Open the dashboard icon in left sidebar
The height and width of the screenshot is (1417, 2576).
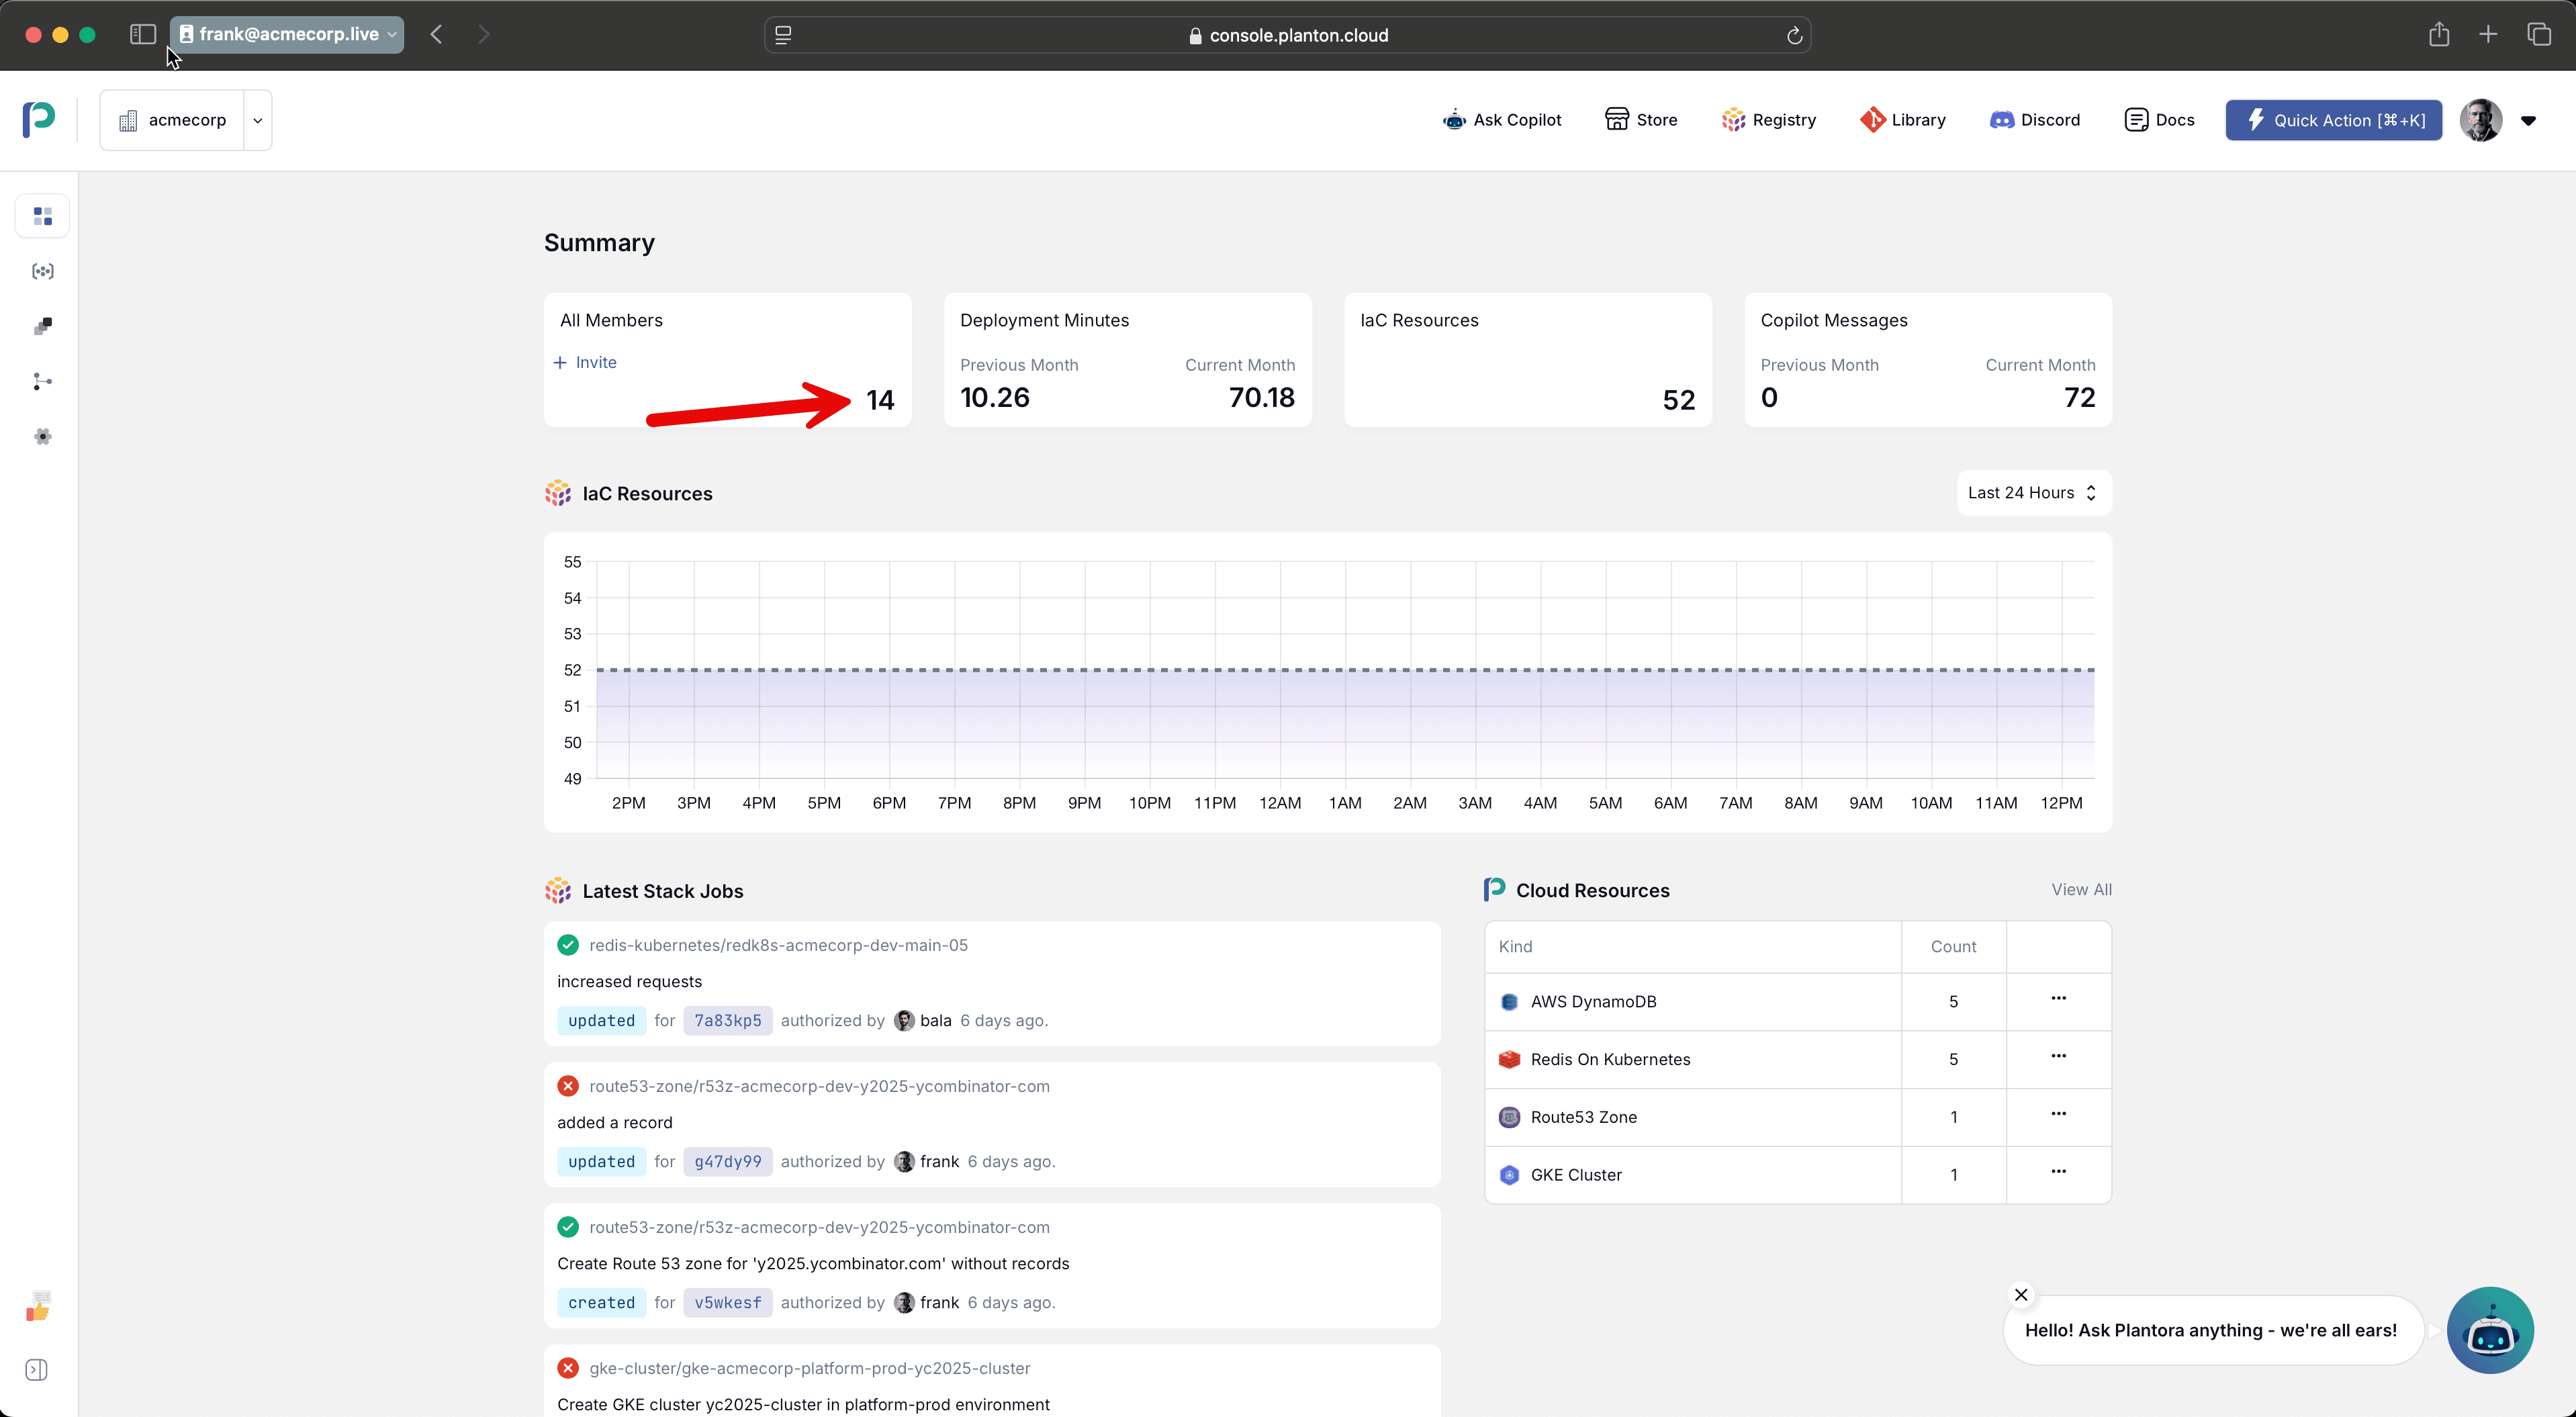(x=42, y=216)
